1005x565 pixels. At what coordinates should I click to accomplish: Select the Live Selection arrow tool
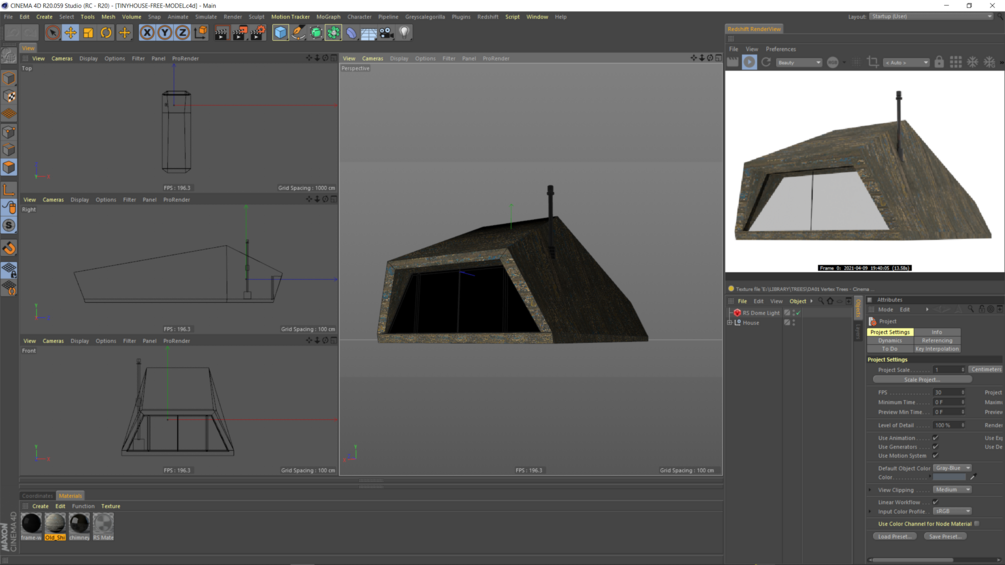coord(53,32)
